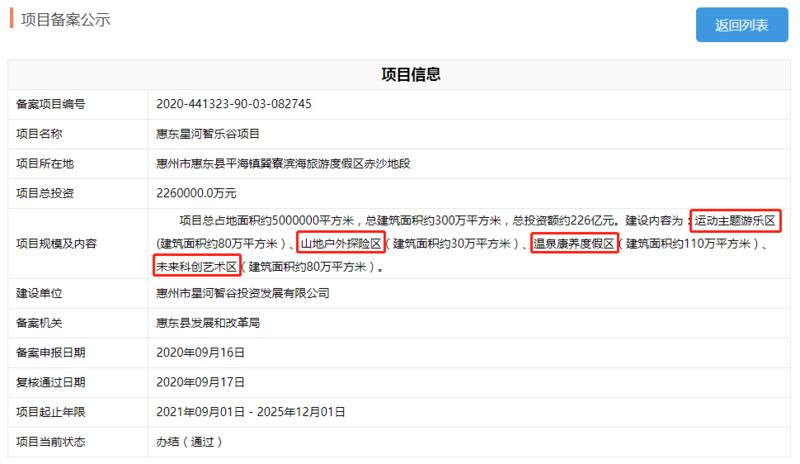Click the project location address text
Image resolution: width=800 pixels, height=464 pixels.
283,163
